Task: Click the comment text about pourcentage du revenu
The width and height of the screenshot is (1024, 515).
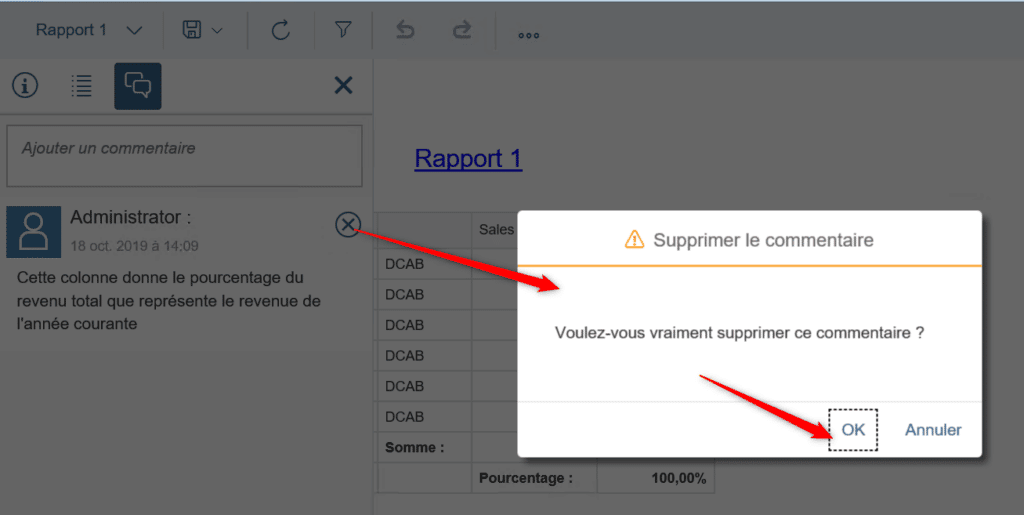Action: point(168,301)
